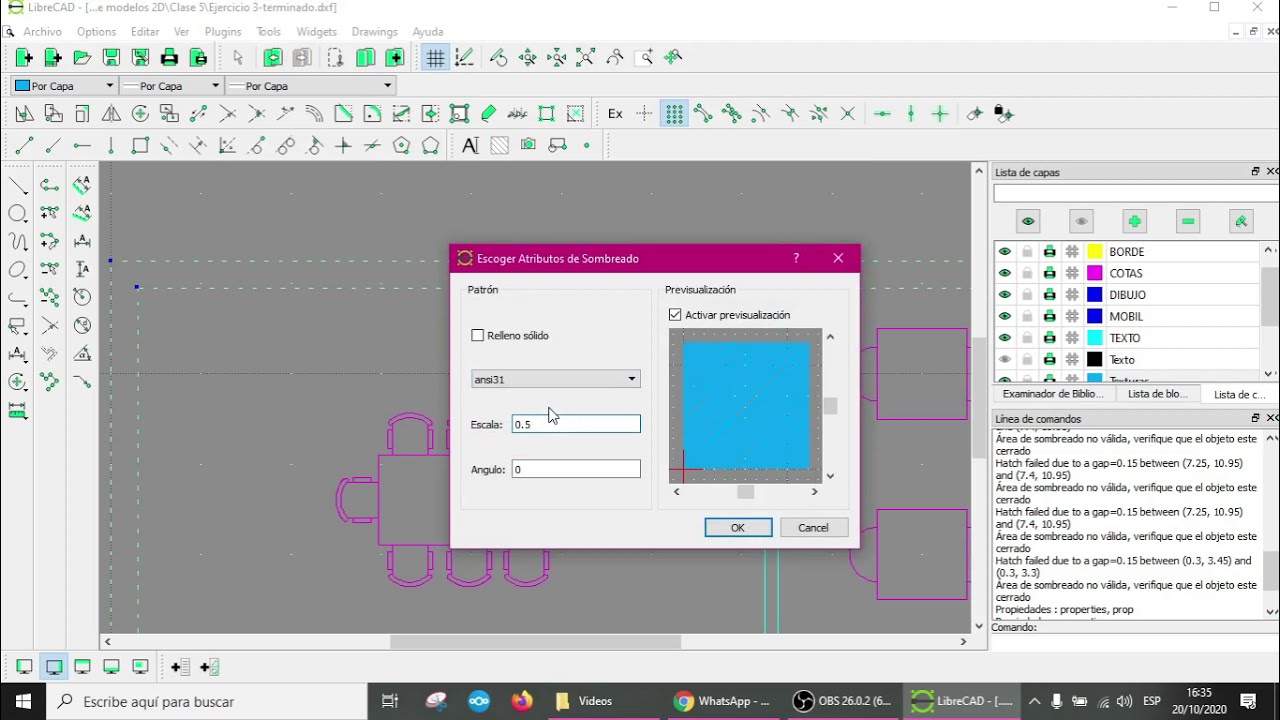
Task: Open the Widgets menu
Action: coord(316,32)
